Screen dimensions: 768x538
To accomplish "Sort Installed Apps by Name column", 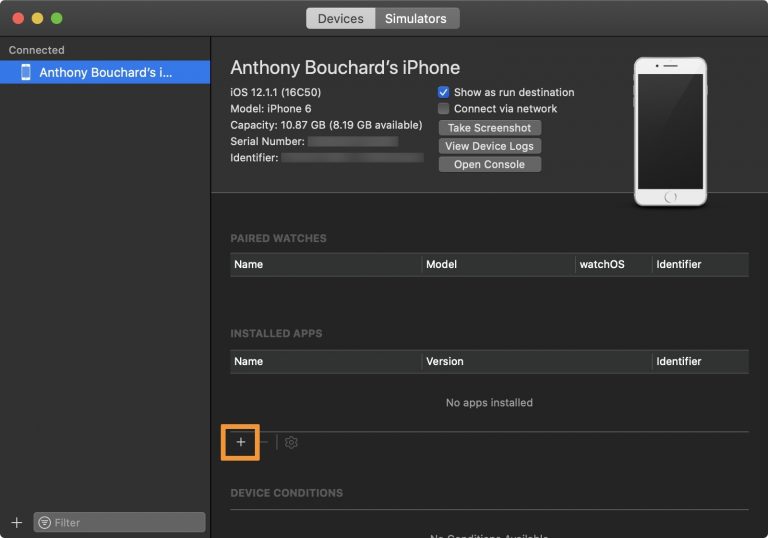I will point(325,361).
